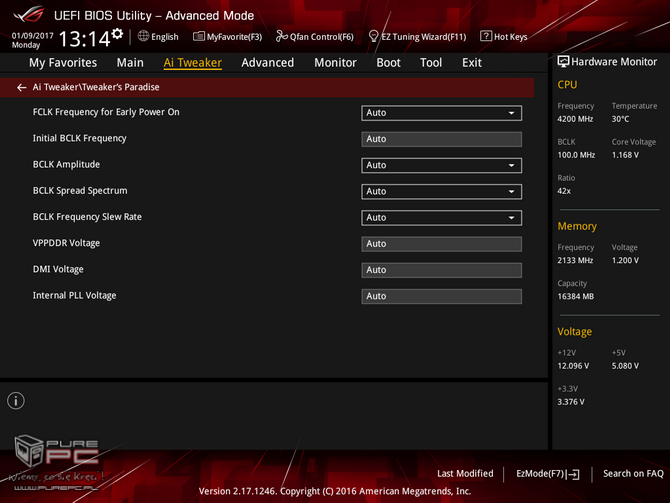Select the BCLK Frequency Slew Rate label

coord(87,217)
